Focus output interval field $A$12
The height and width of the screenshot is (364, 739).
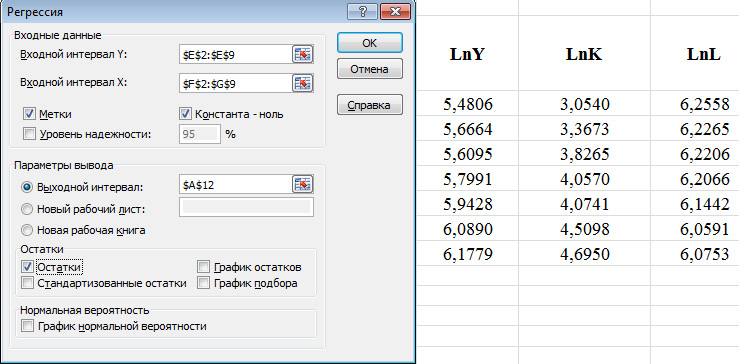(236, 185)
